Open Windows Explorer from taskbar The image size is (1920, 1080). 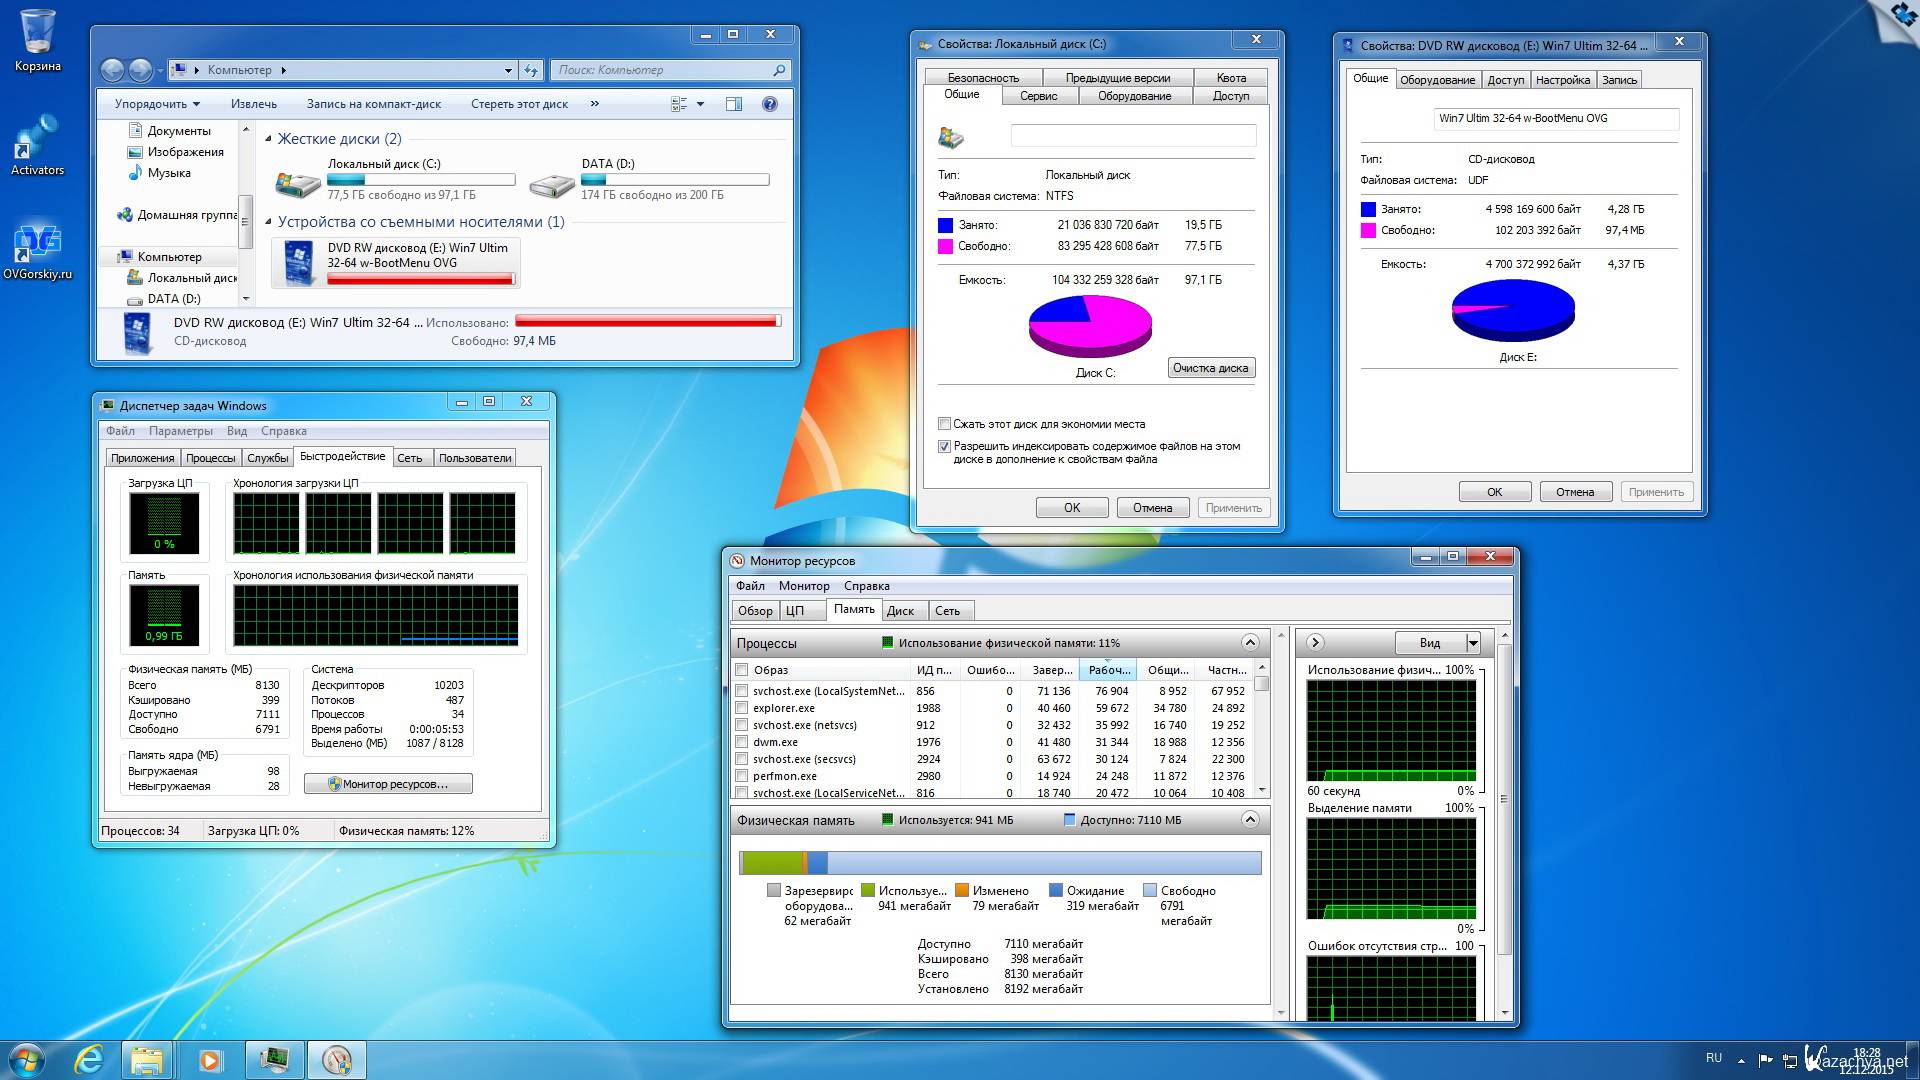point(147,1060)
